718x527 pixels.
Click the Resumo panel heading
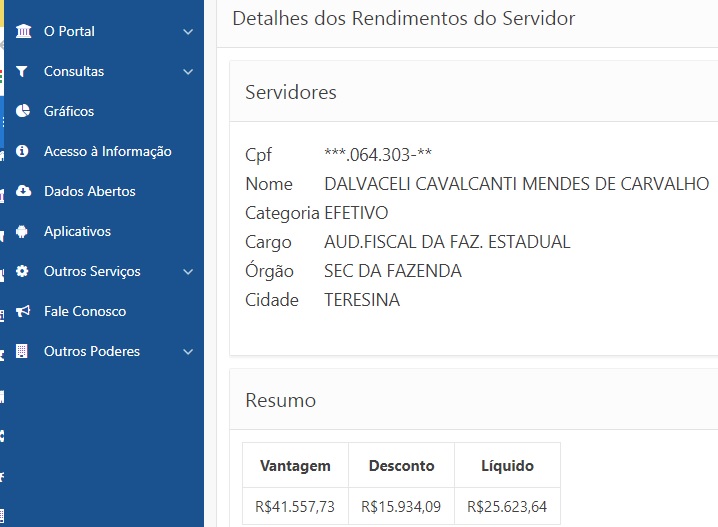[281, 400]
